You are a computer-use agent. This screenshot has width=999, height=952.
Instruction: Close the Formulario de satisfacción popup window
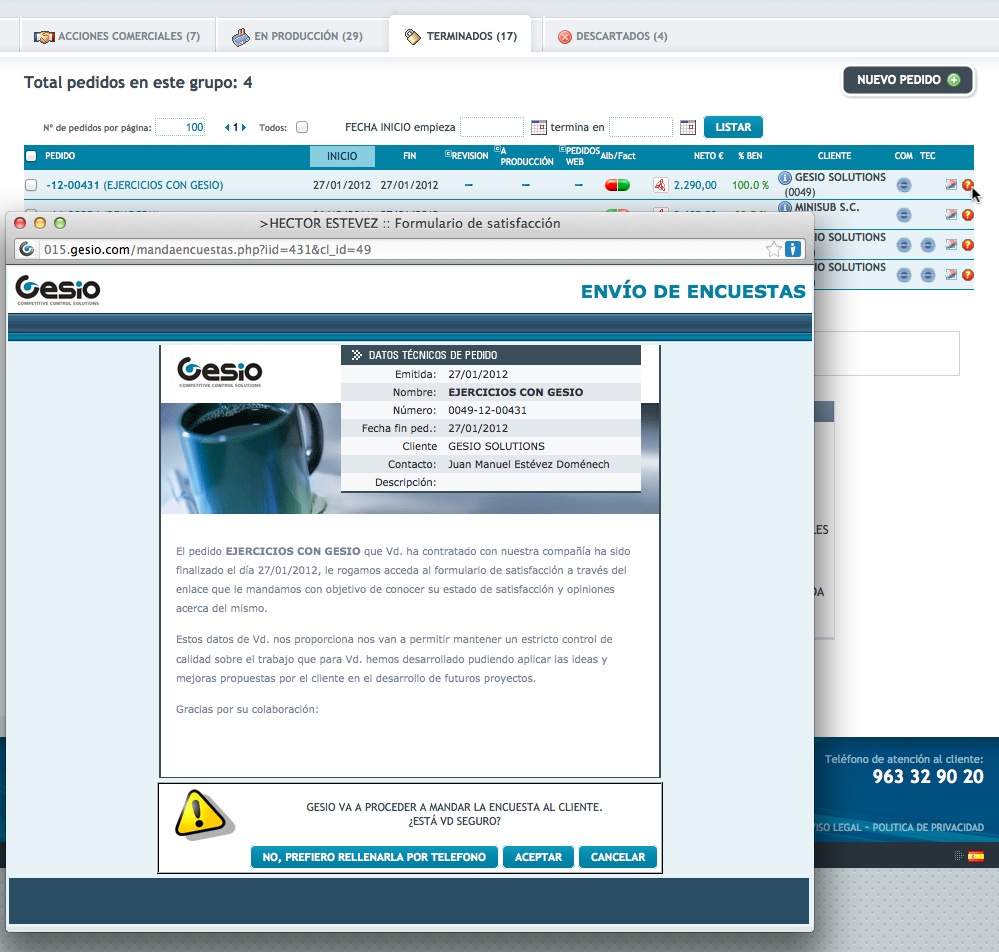[x=20, y=223]
